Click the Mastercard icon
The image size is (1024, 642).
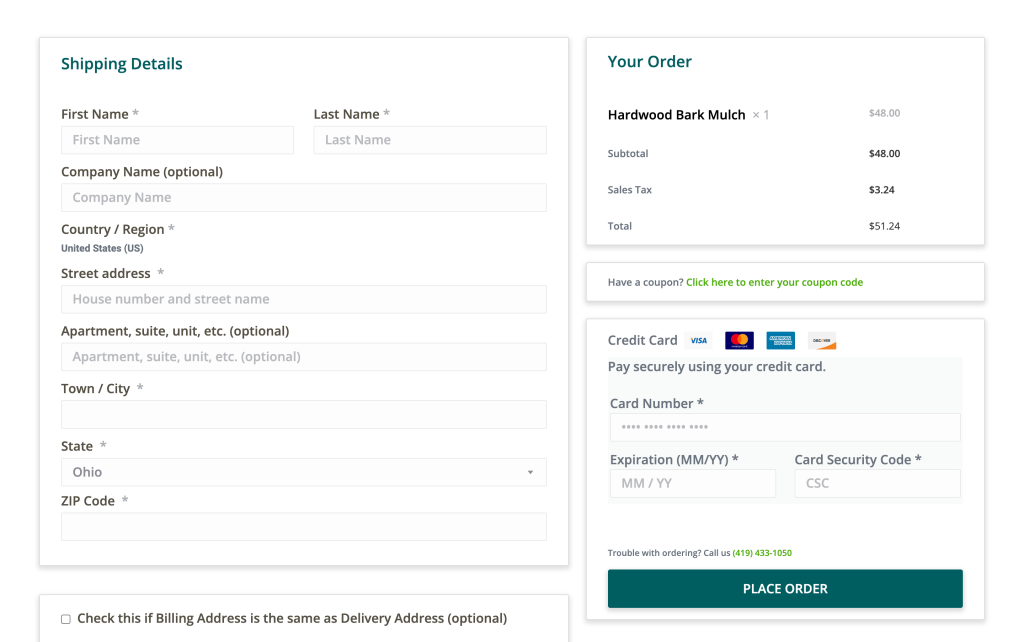(739, 340)
